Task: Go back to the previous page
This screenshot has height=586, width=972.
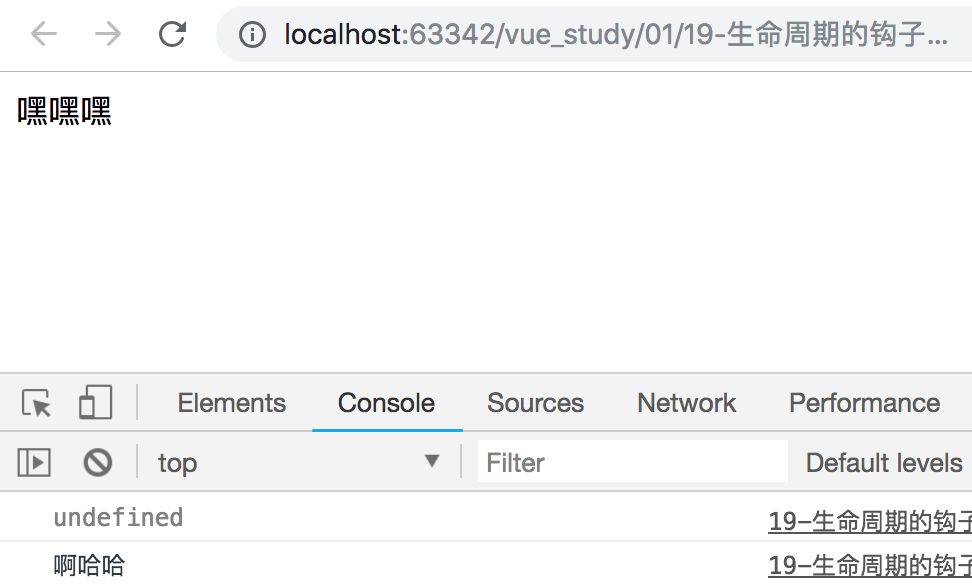Action: coord(44,33)
